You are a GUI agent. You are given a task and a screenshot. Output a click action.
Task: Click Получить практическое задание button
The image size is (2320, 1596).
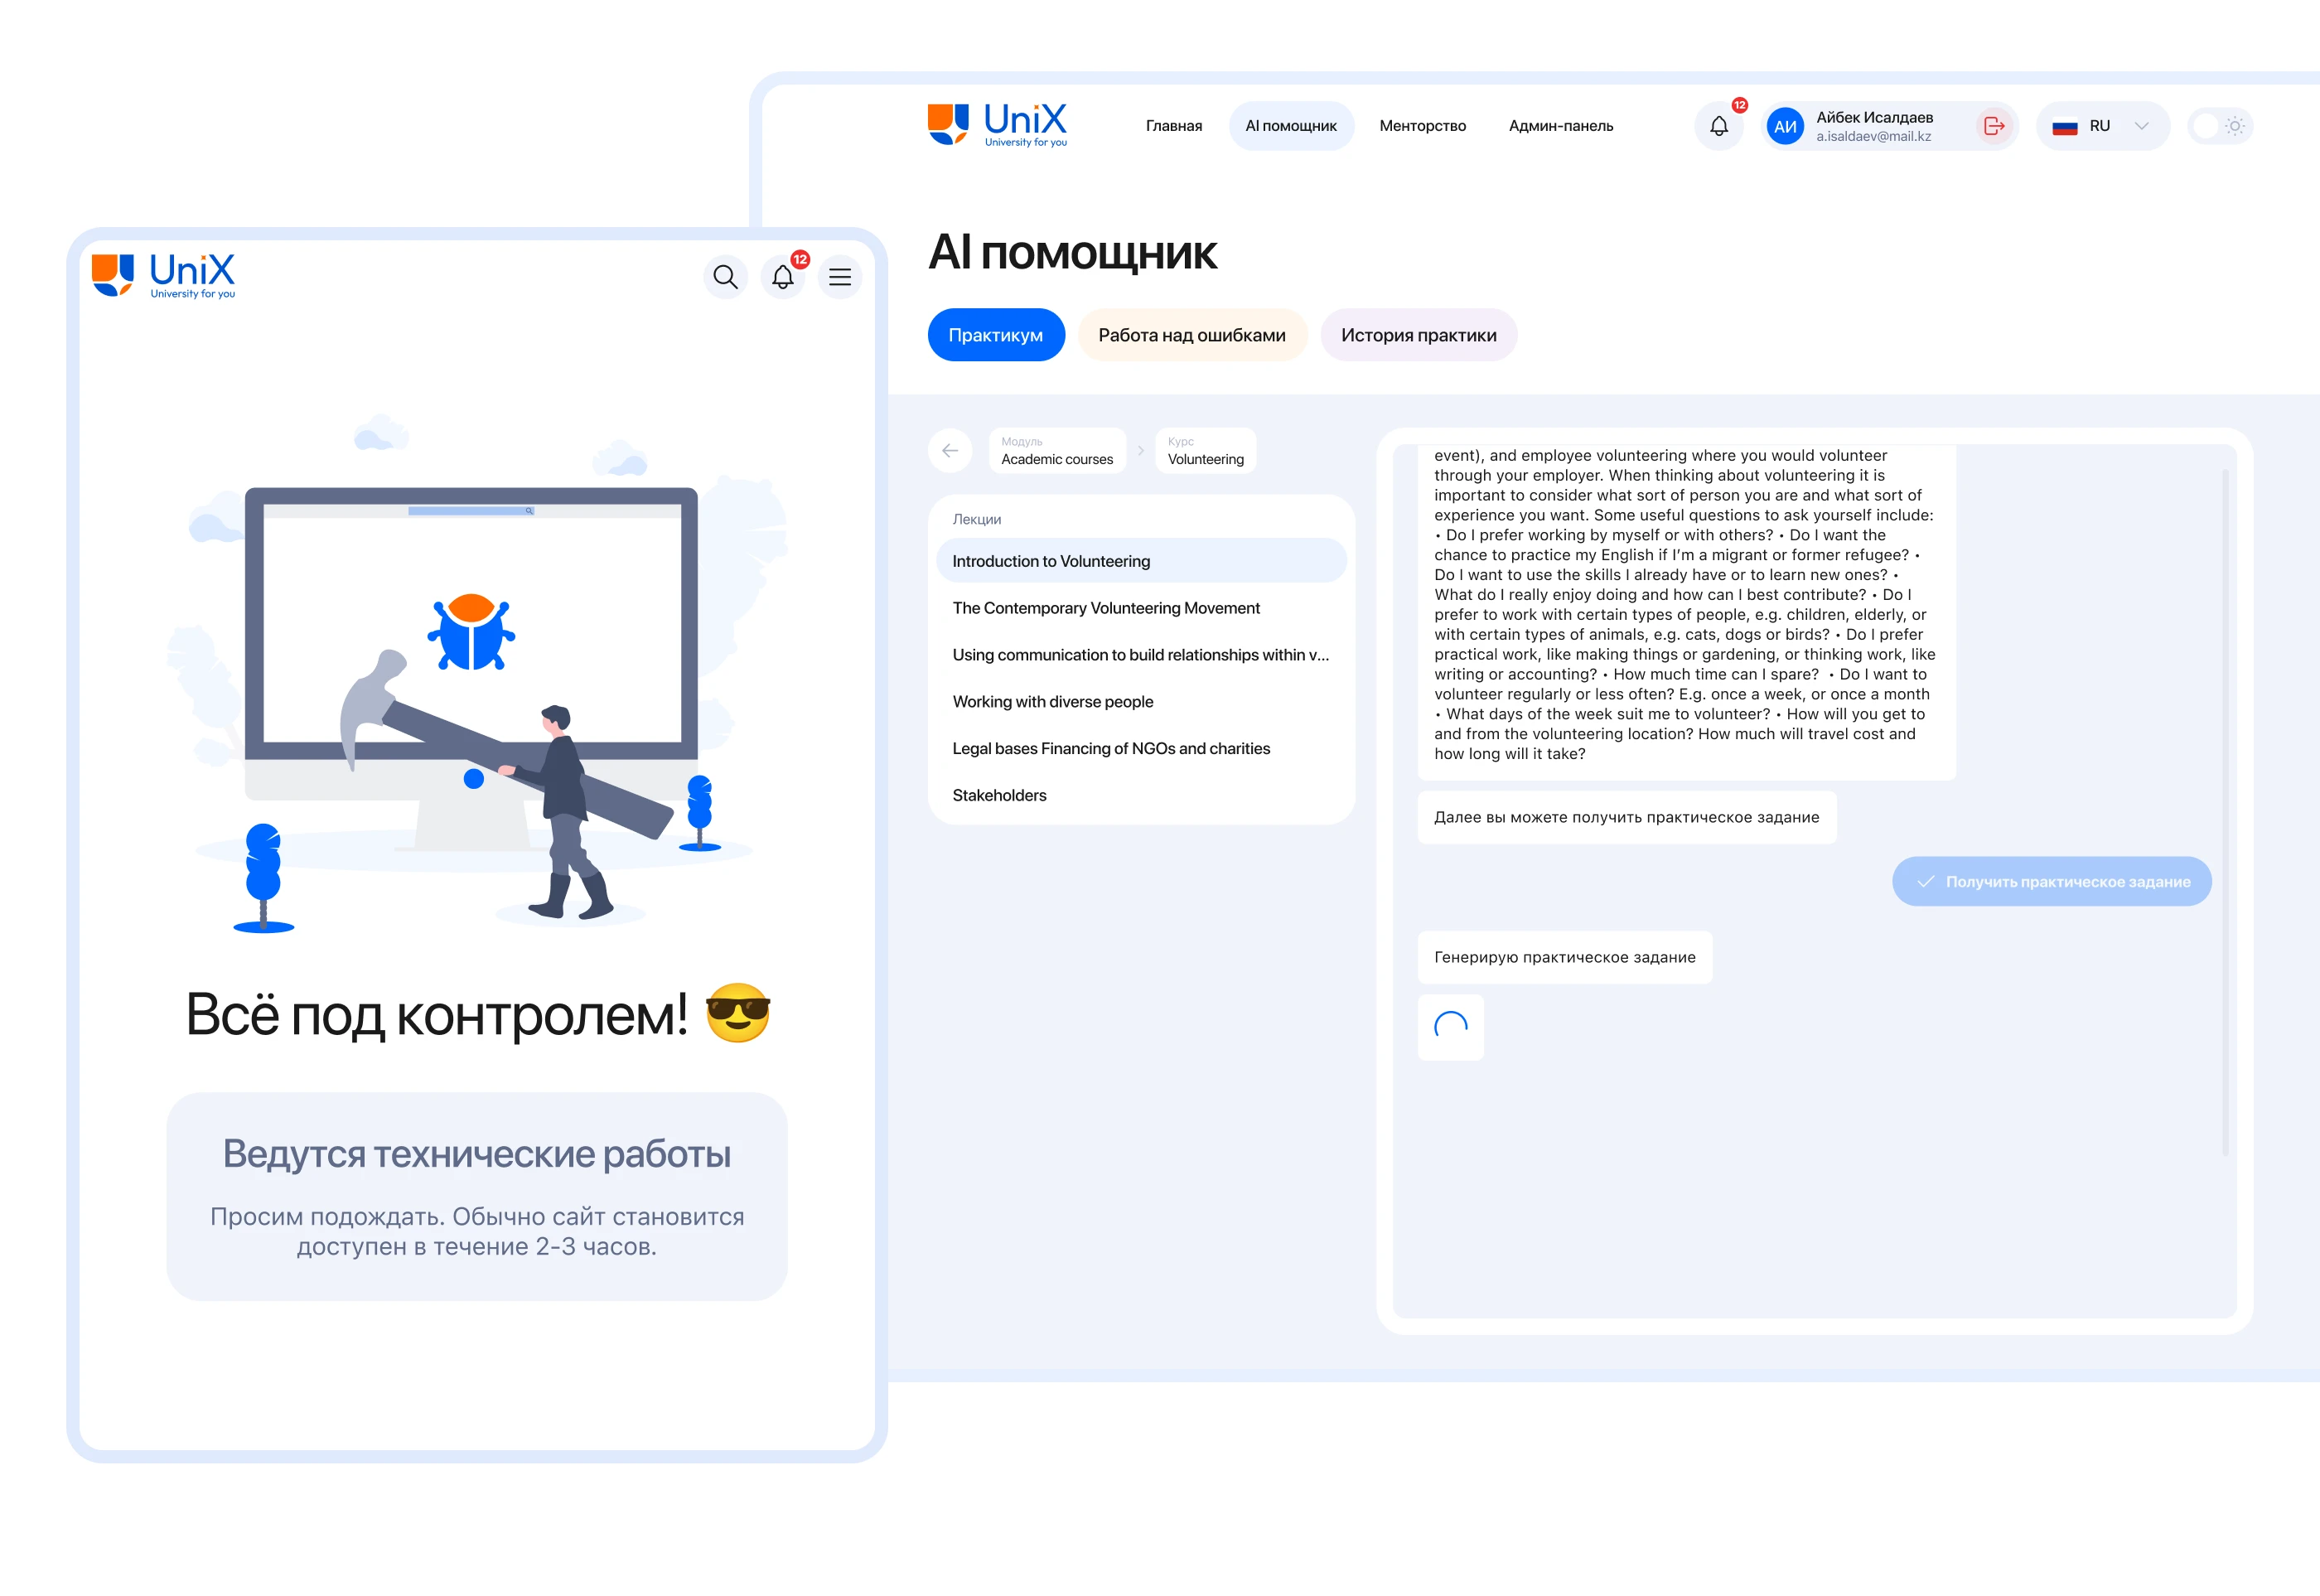pos(2051,881)
